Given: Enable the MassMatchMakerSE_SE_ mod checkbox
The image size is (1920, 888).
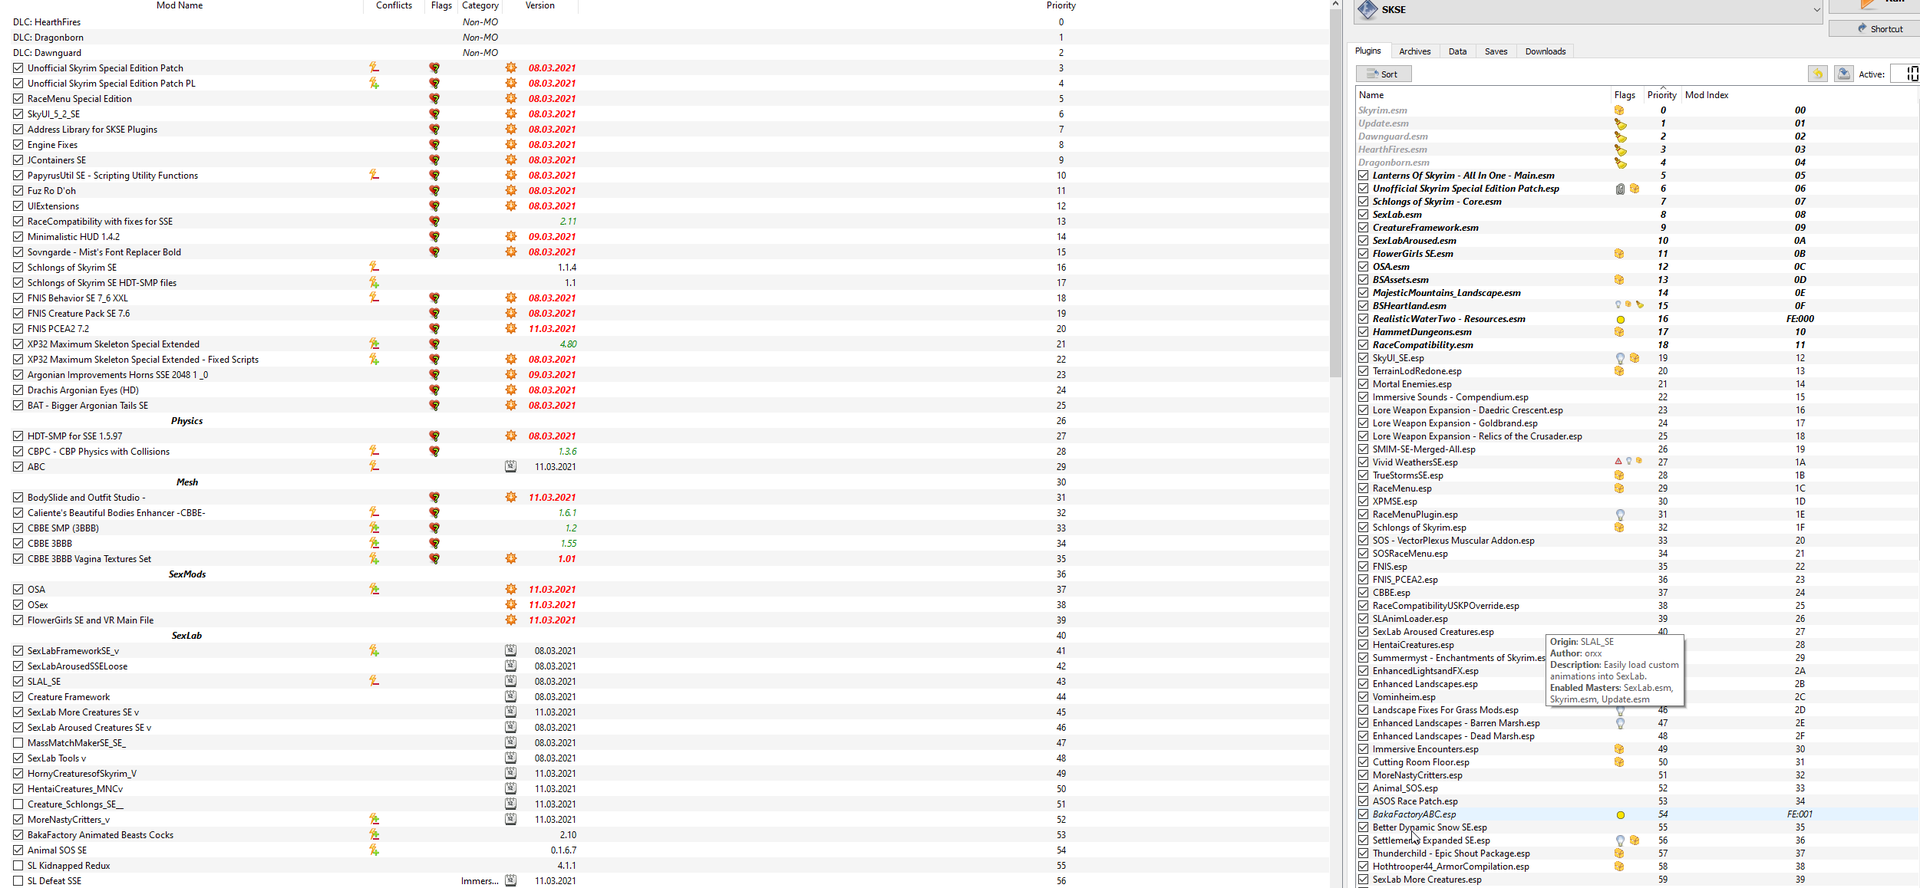Looking at the screenshot, I should pyautogui.click(x=18, y=743).
